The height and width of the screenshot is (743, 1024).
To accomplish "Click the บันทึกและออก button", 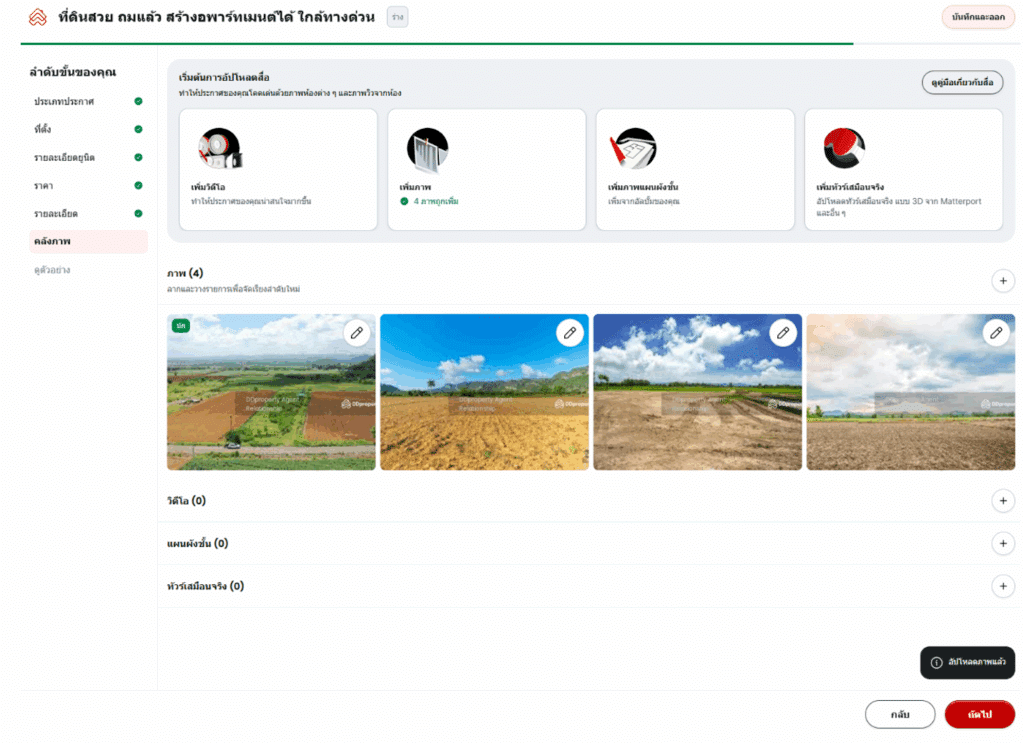I will (978, 17).
